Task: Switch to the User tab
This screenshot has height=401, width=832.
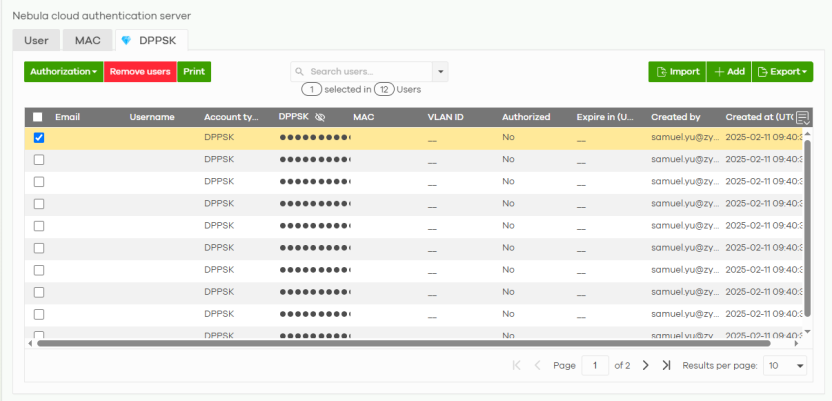Action: pyautogui.click(x=36, y=41)
